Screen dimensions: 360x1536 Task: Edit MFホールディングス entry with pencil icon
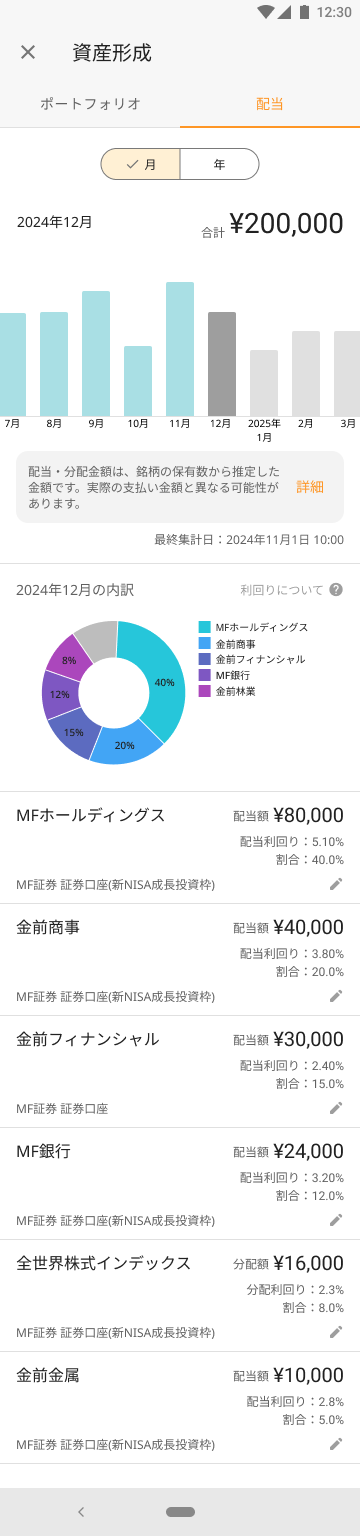336,884
